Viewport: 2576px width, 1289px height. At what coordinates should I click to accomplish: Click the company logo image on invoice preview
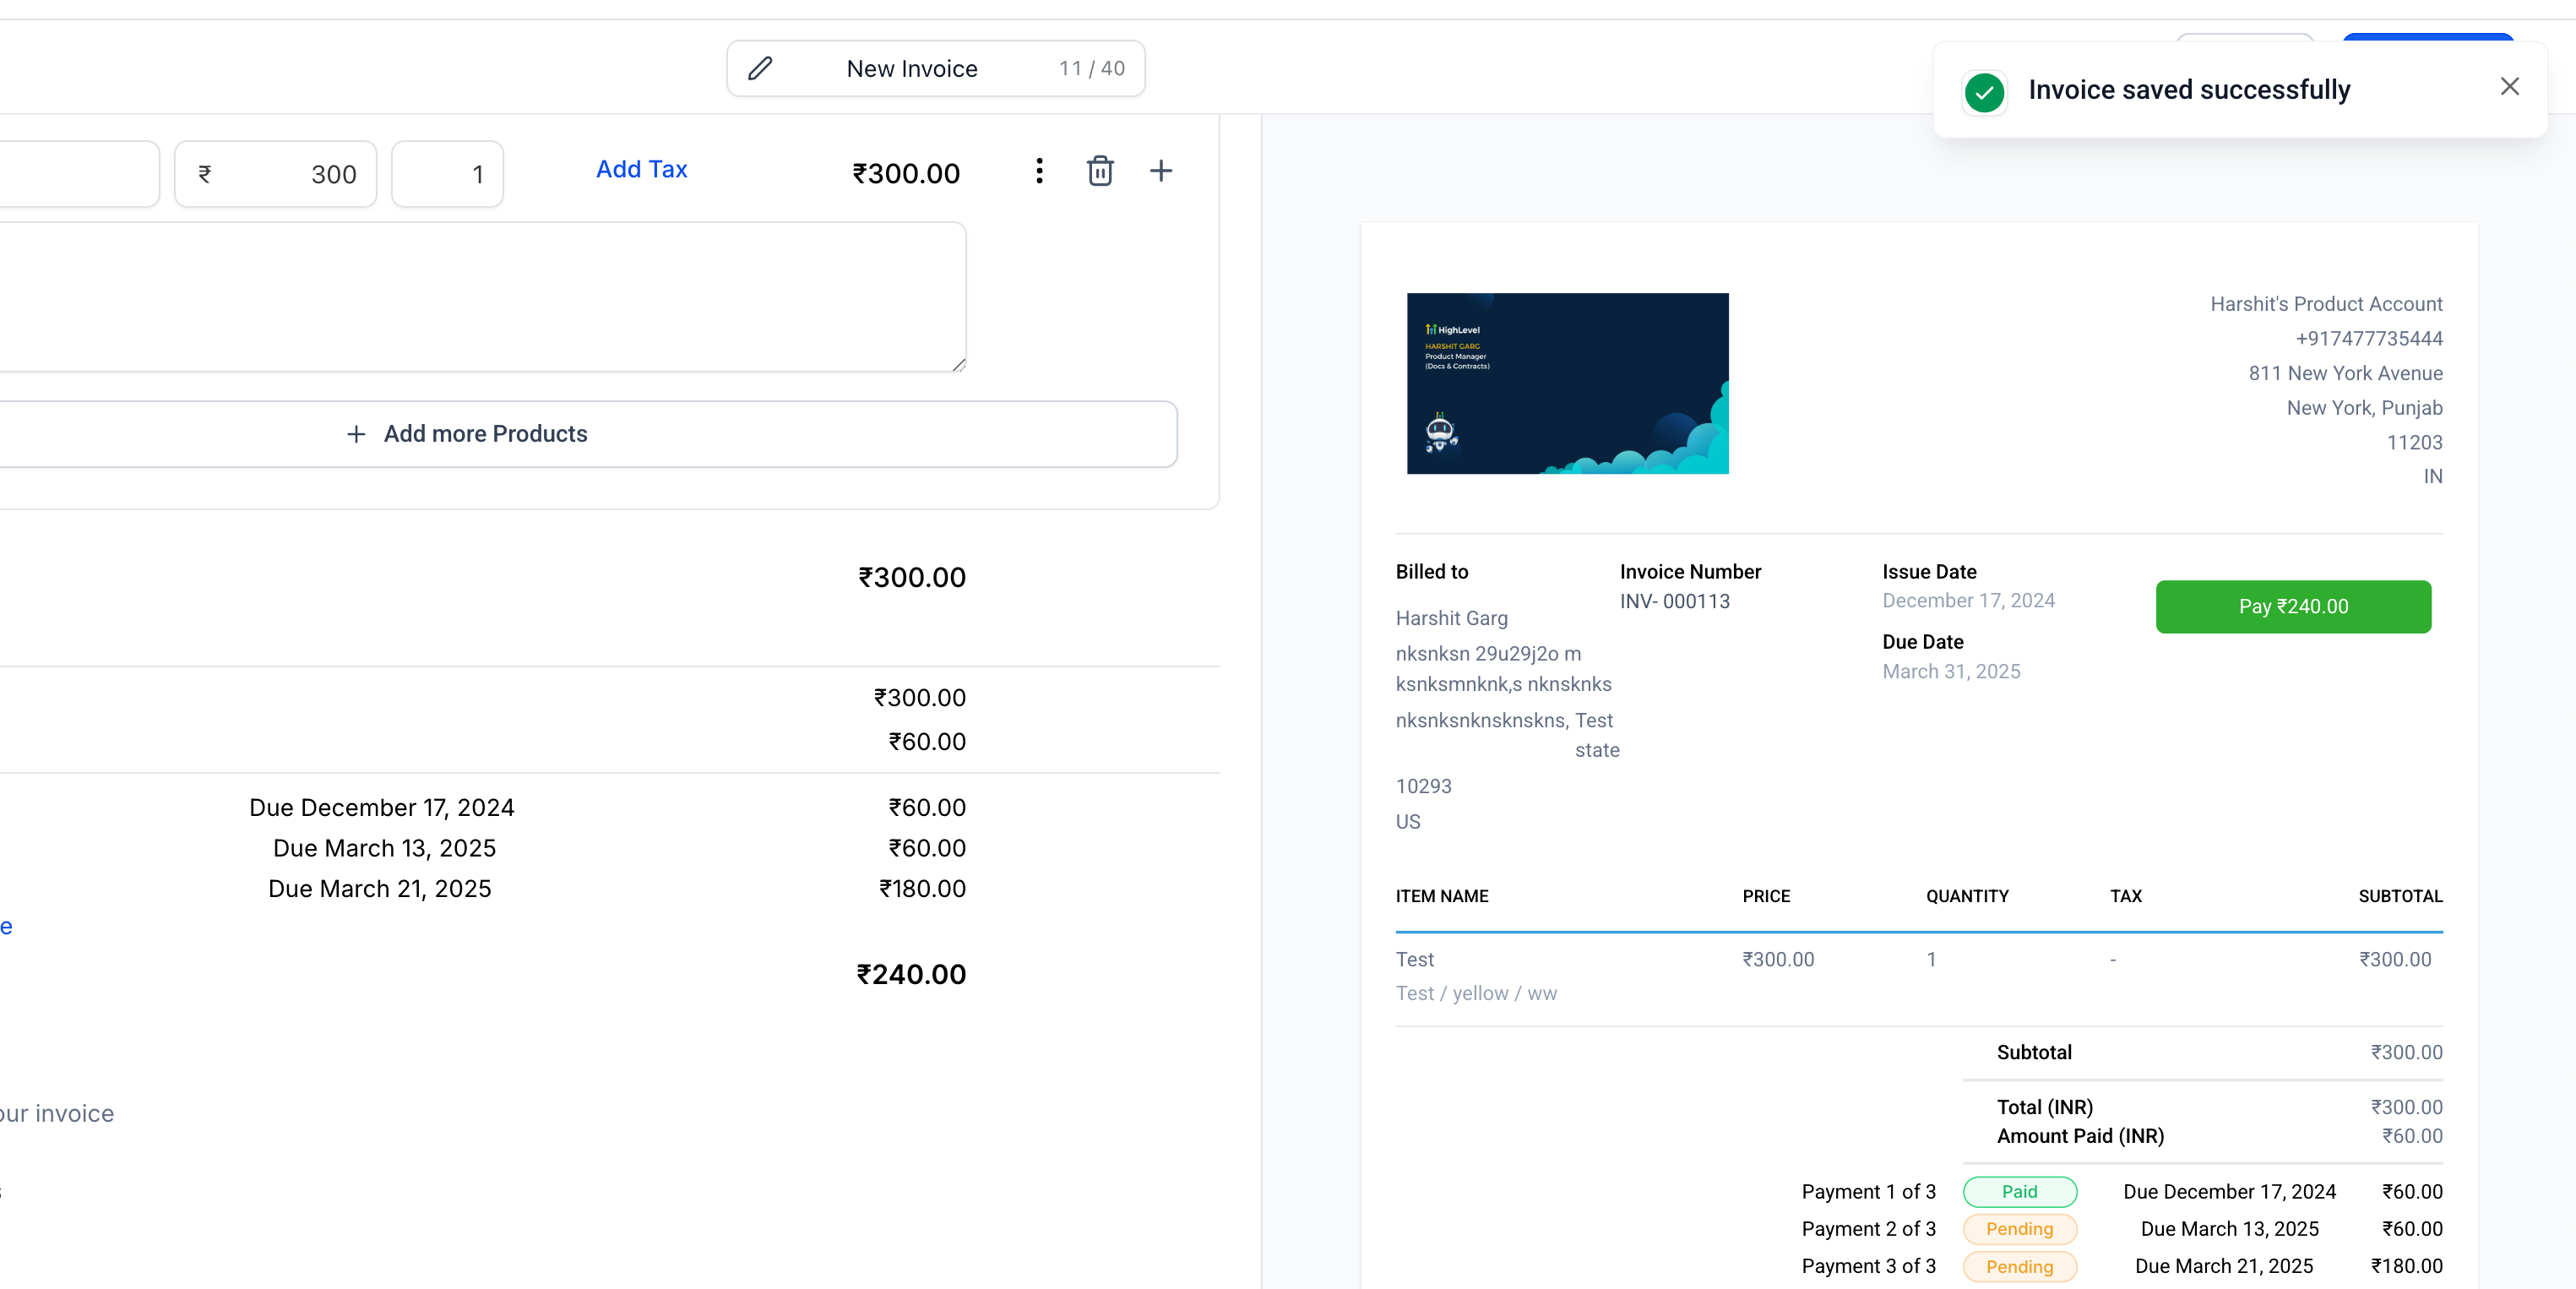point(1567,383)
